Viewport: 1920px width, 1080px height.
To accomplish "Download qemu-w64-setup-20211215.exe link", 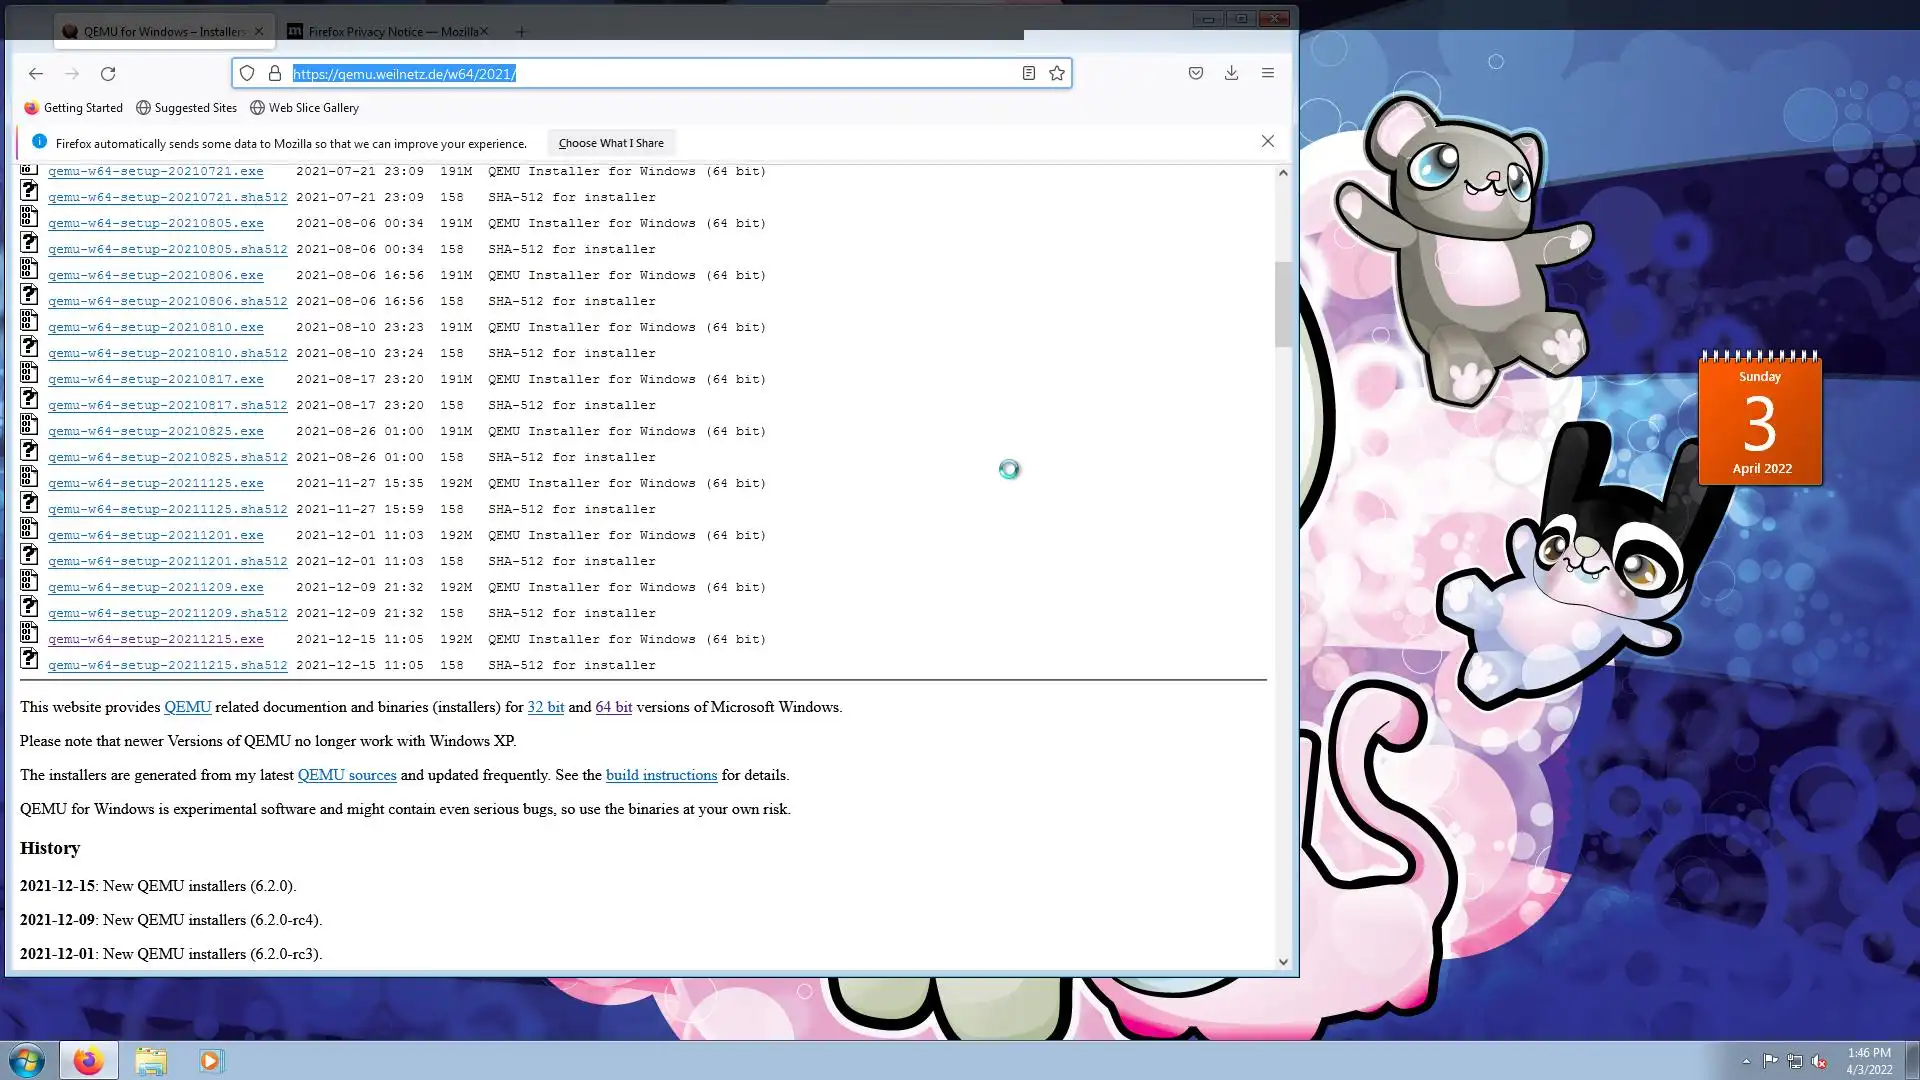I will pos(155,639).
